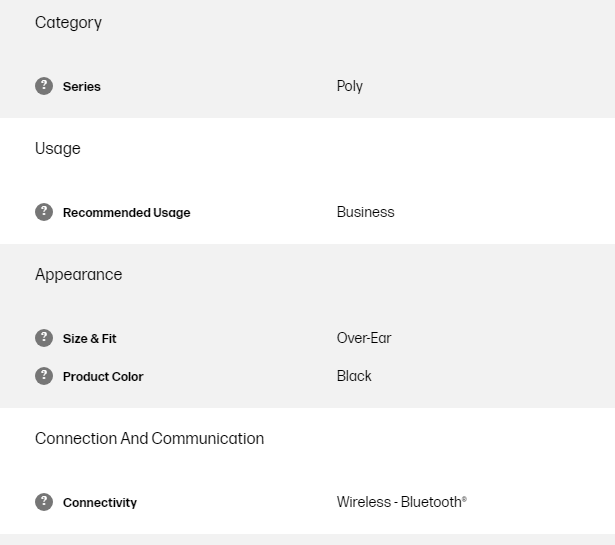Click the registered trademark symbol after Bluetooth
615x545 pixels.
(464, 499)
